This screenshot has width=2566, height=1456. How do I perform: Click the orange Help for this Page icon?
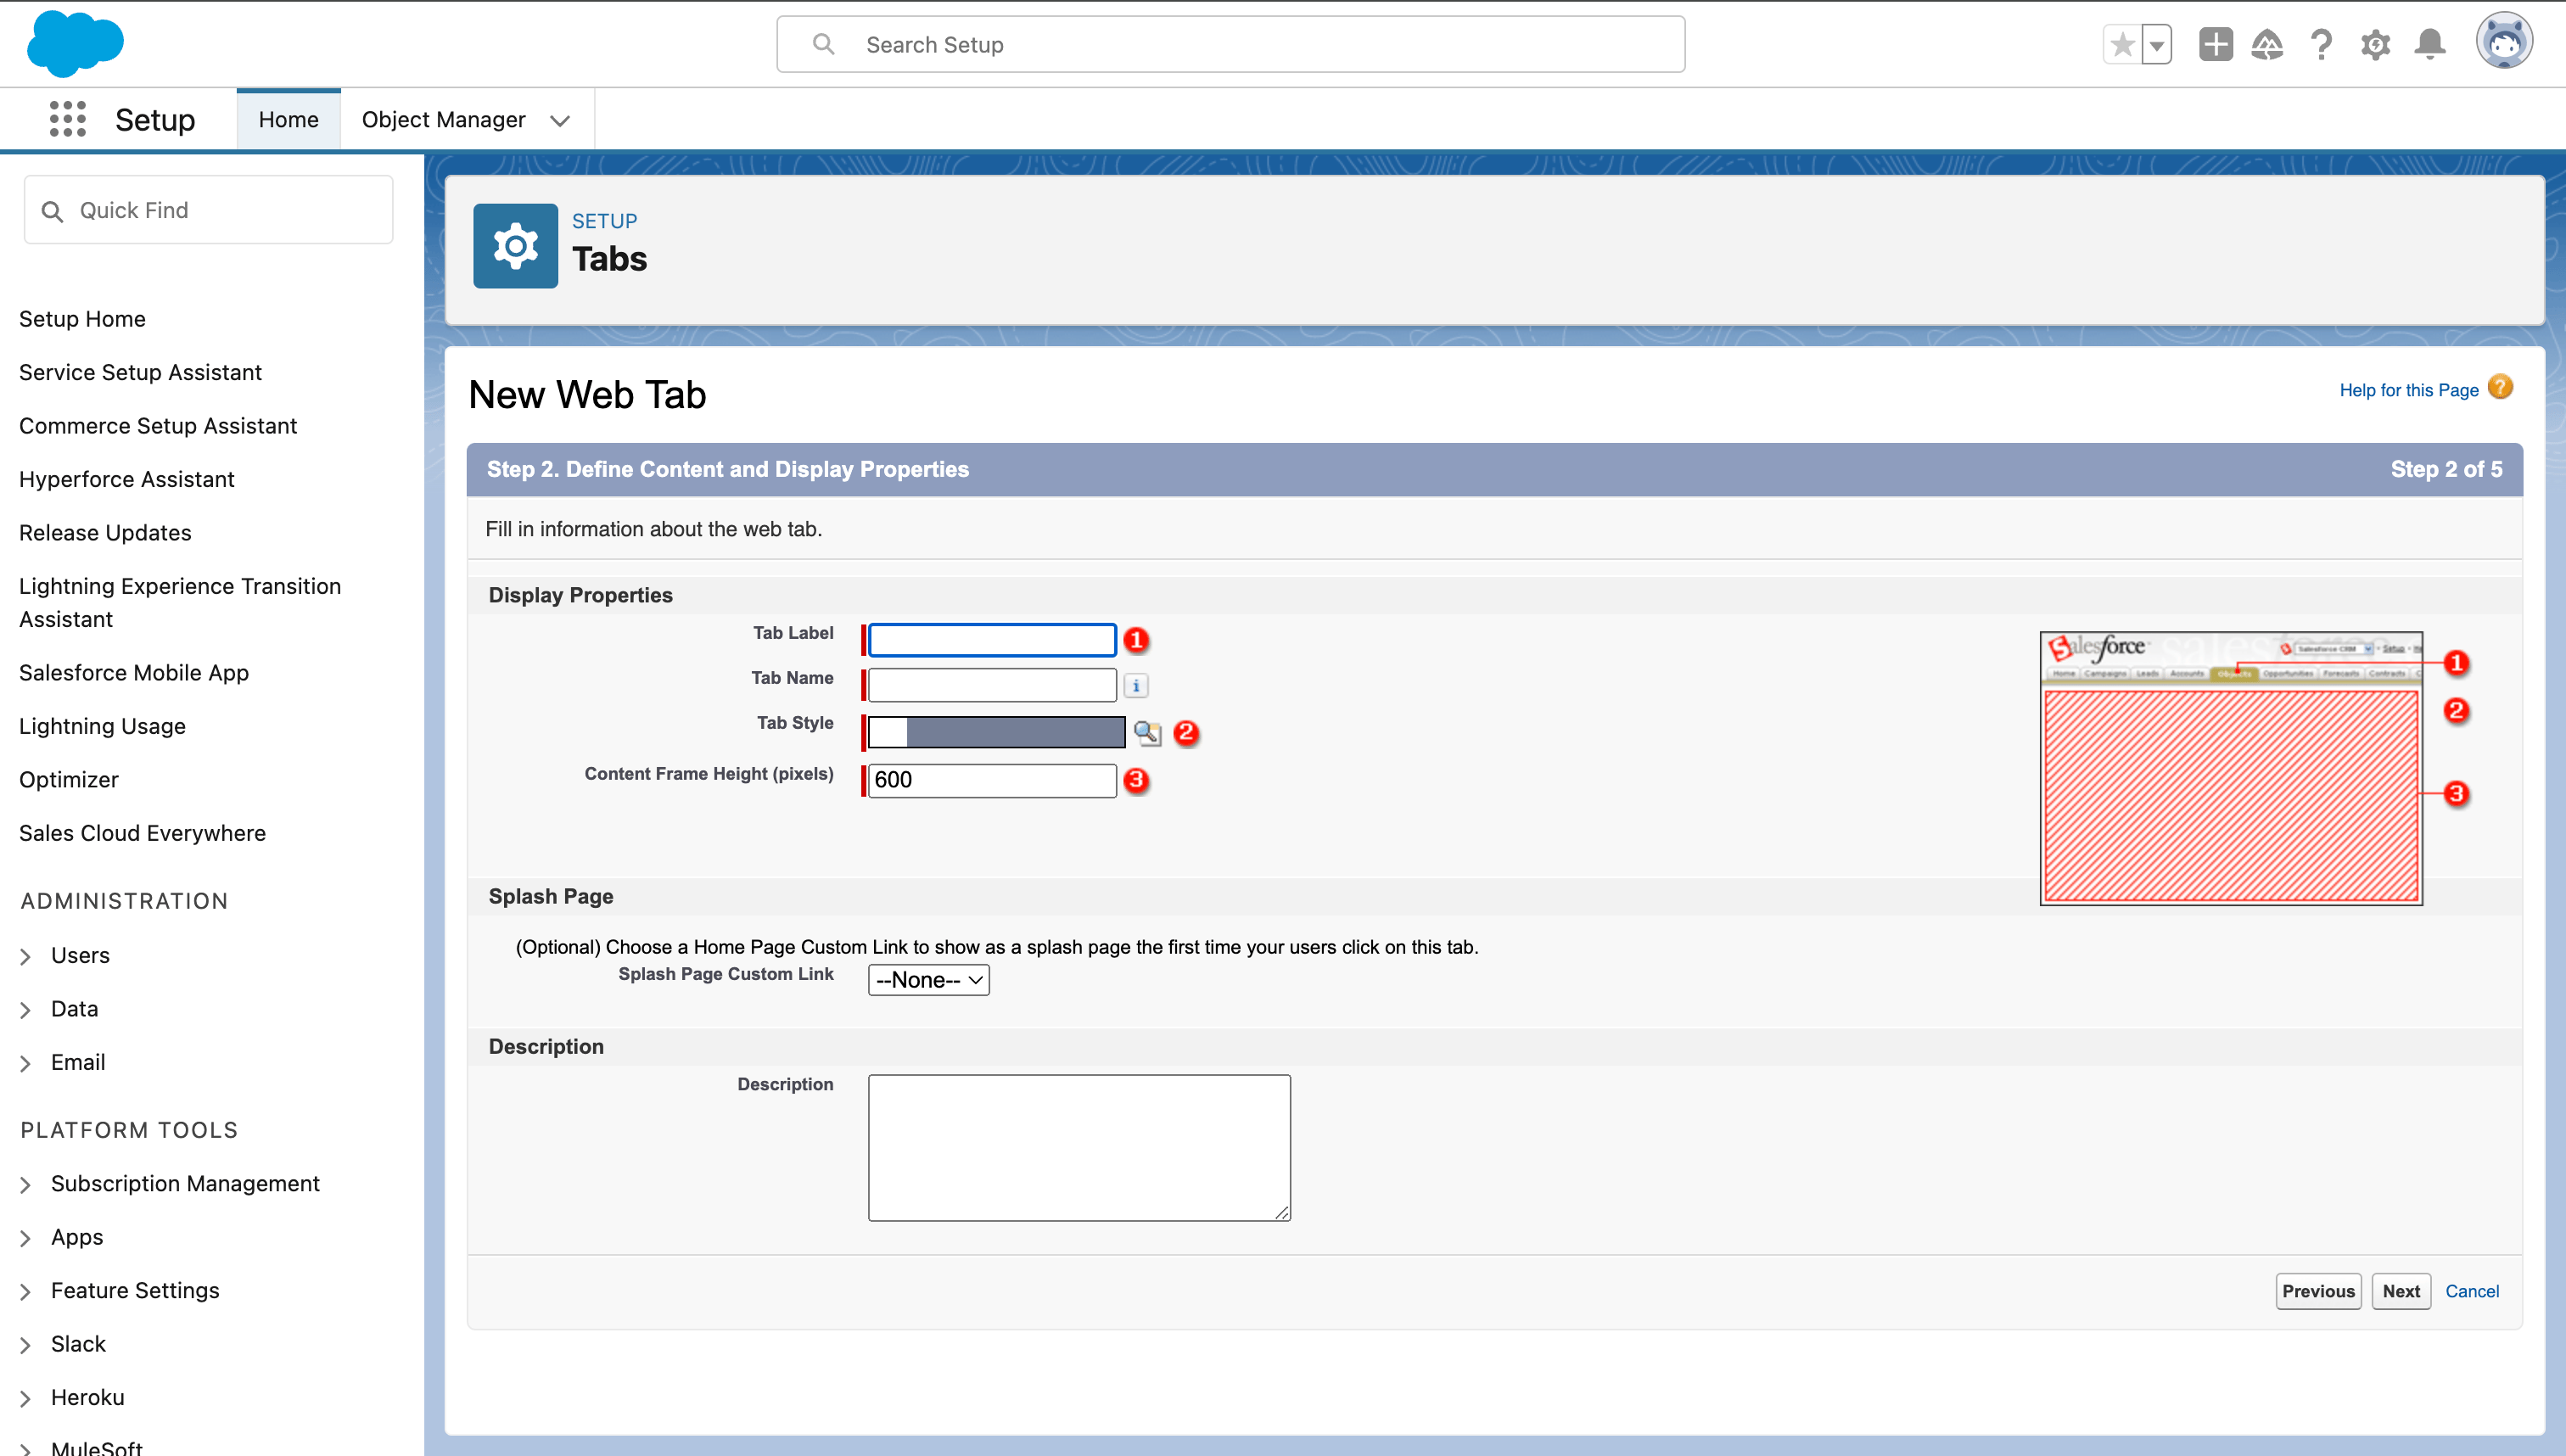pyautogui.click(x=2500, y=388)
